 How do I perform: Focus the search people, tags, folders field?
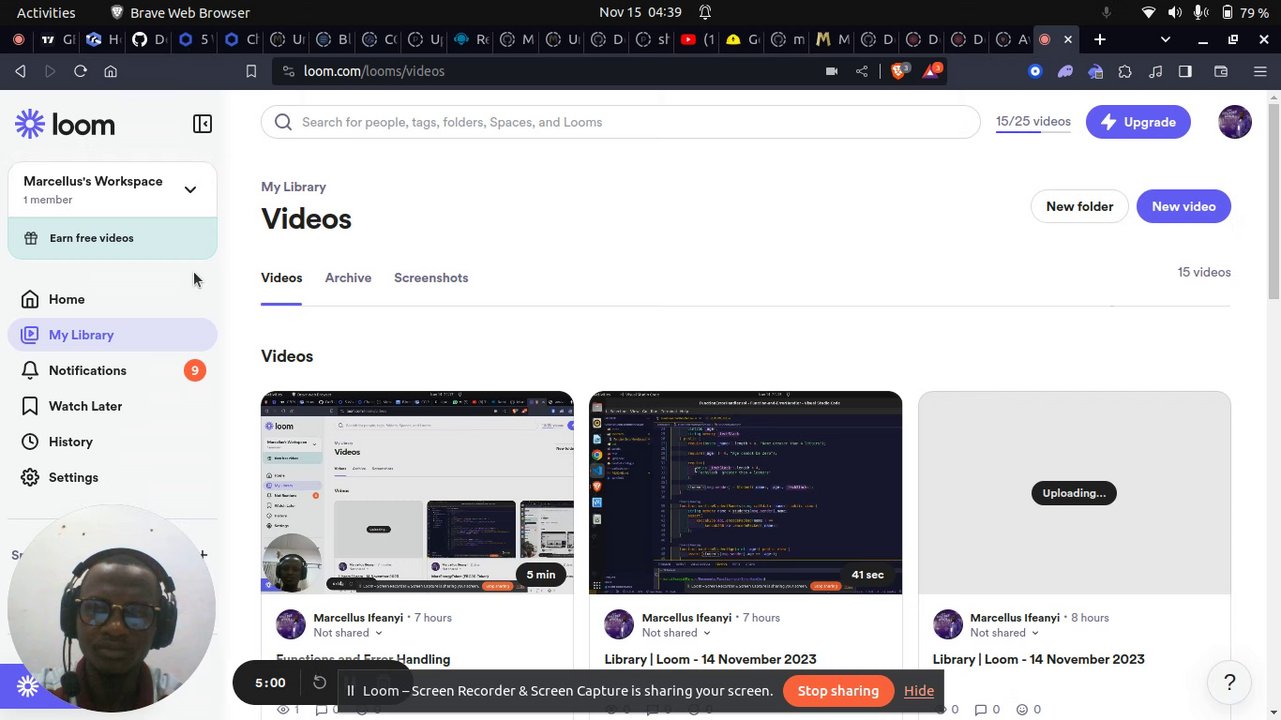pos(621,122)
